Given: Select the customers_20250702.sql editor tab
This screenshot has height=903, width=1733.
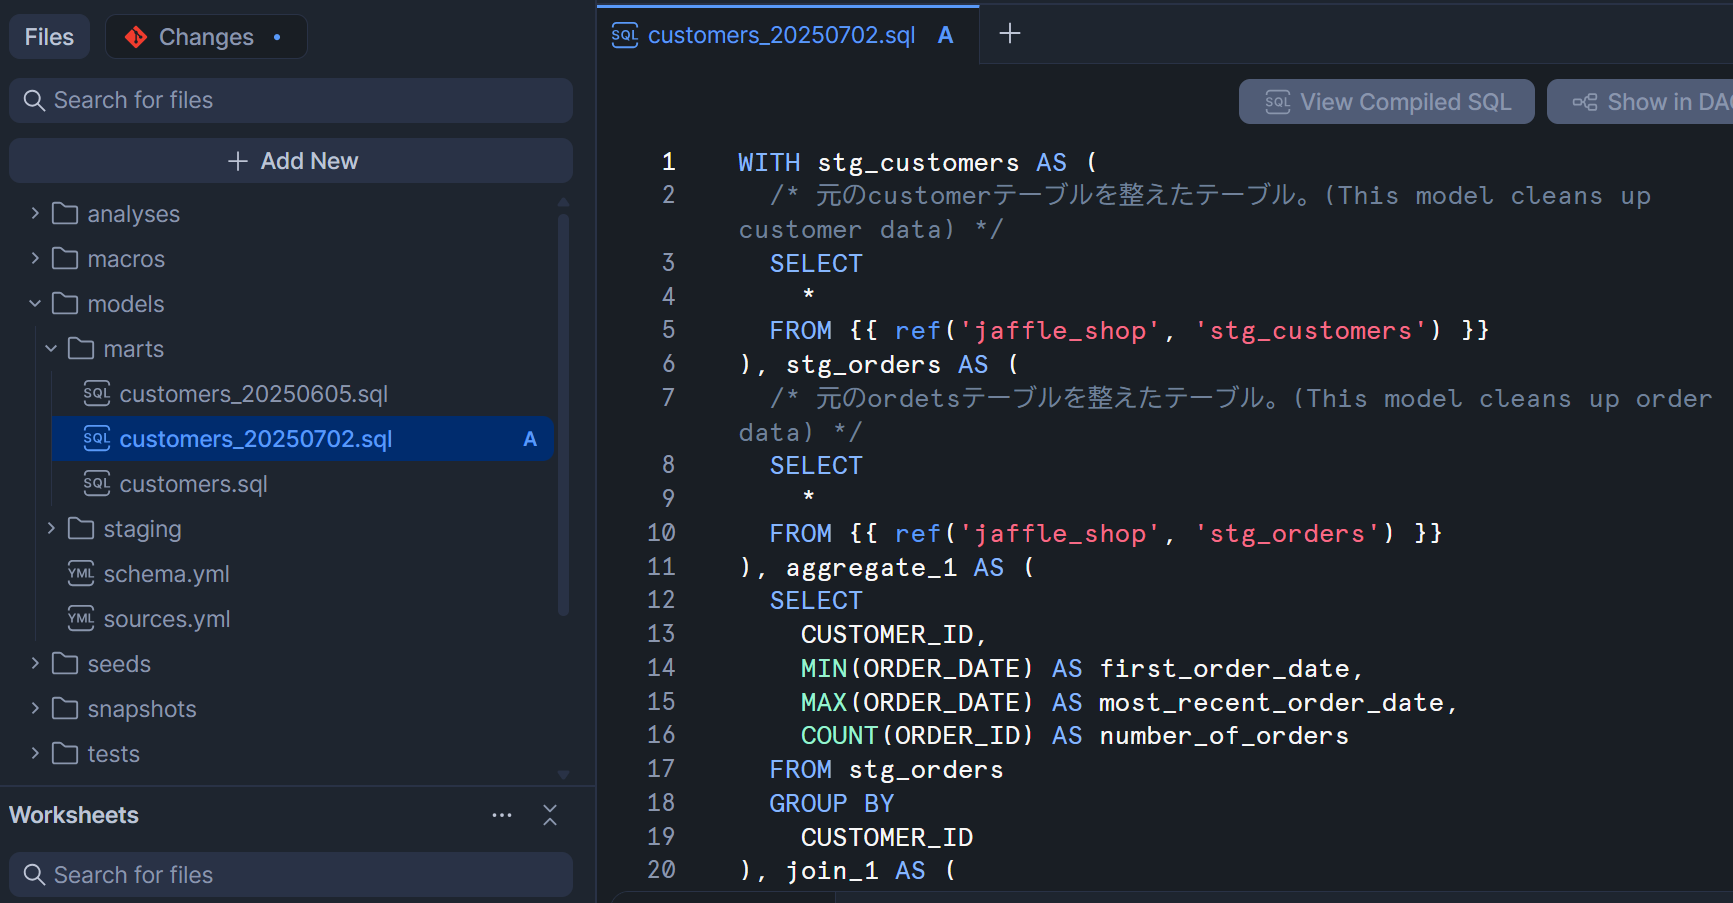Looking at the screenshot, I should pyautogui.click(x=788, y=36).
